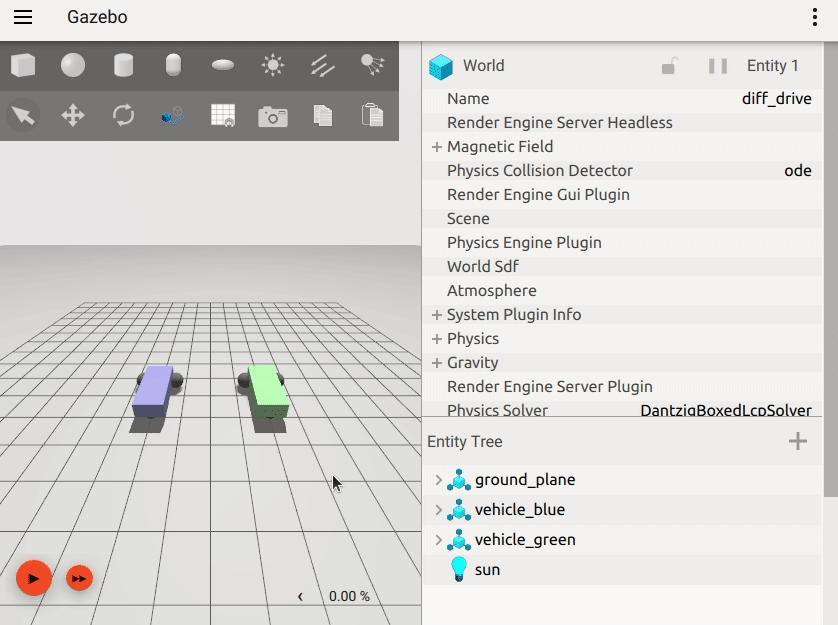Open the snap settings cube icon

173,115
